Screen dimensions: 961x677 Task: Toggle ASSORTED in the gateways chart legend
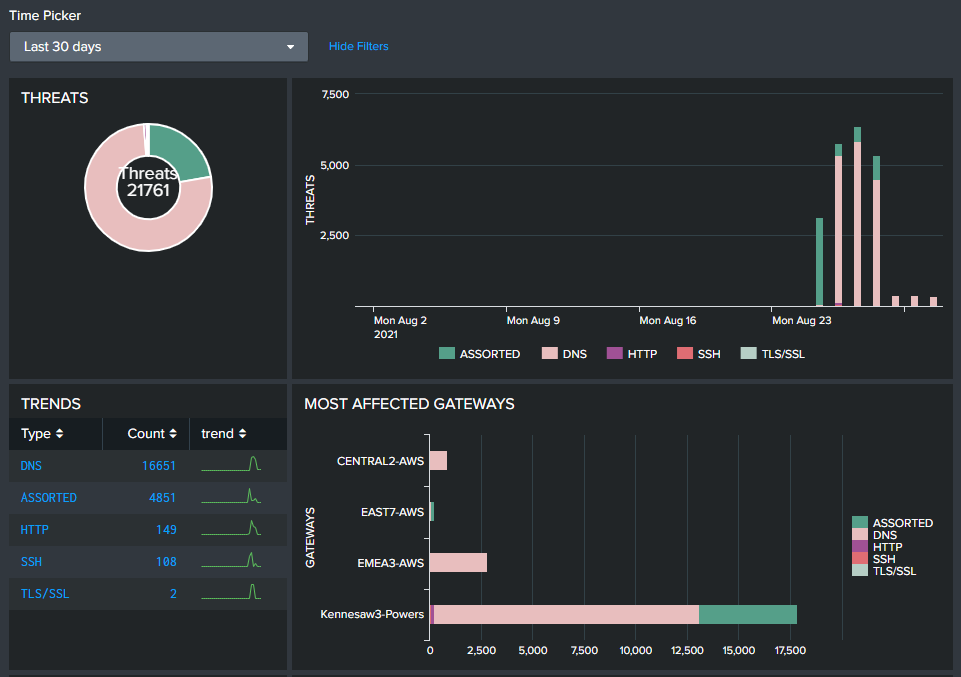click(x=893, y=523)
